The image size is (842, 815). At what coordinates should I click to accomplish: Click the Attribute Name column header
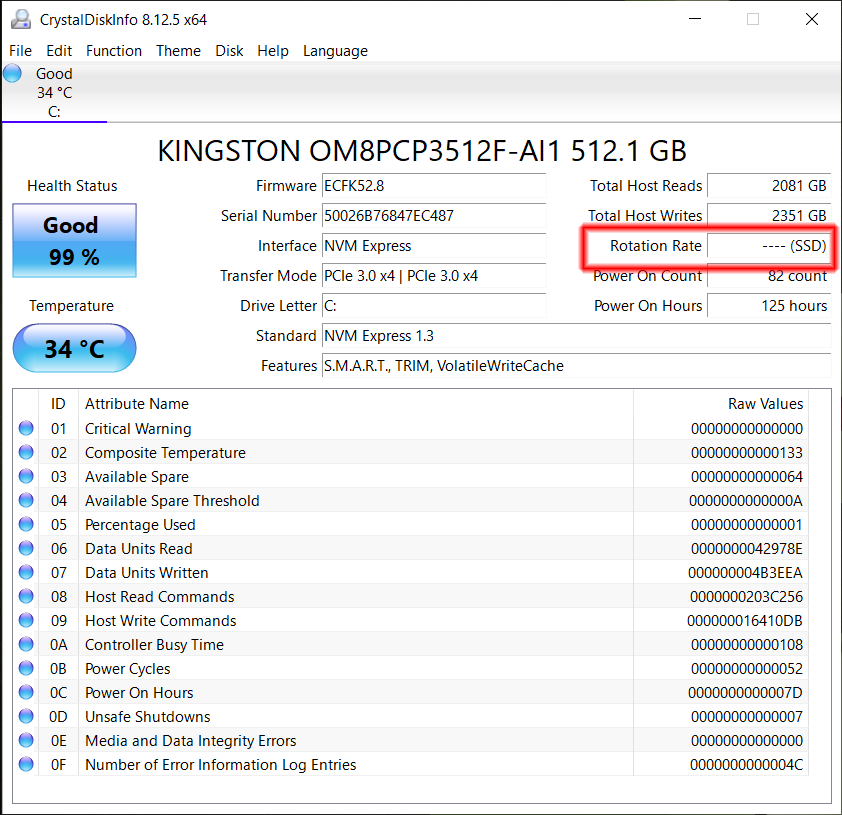pos(355,404)
